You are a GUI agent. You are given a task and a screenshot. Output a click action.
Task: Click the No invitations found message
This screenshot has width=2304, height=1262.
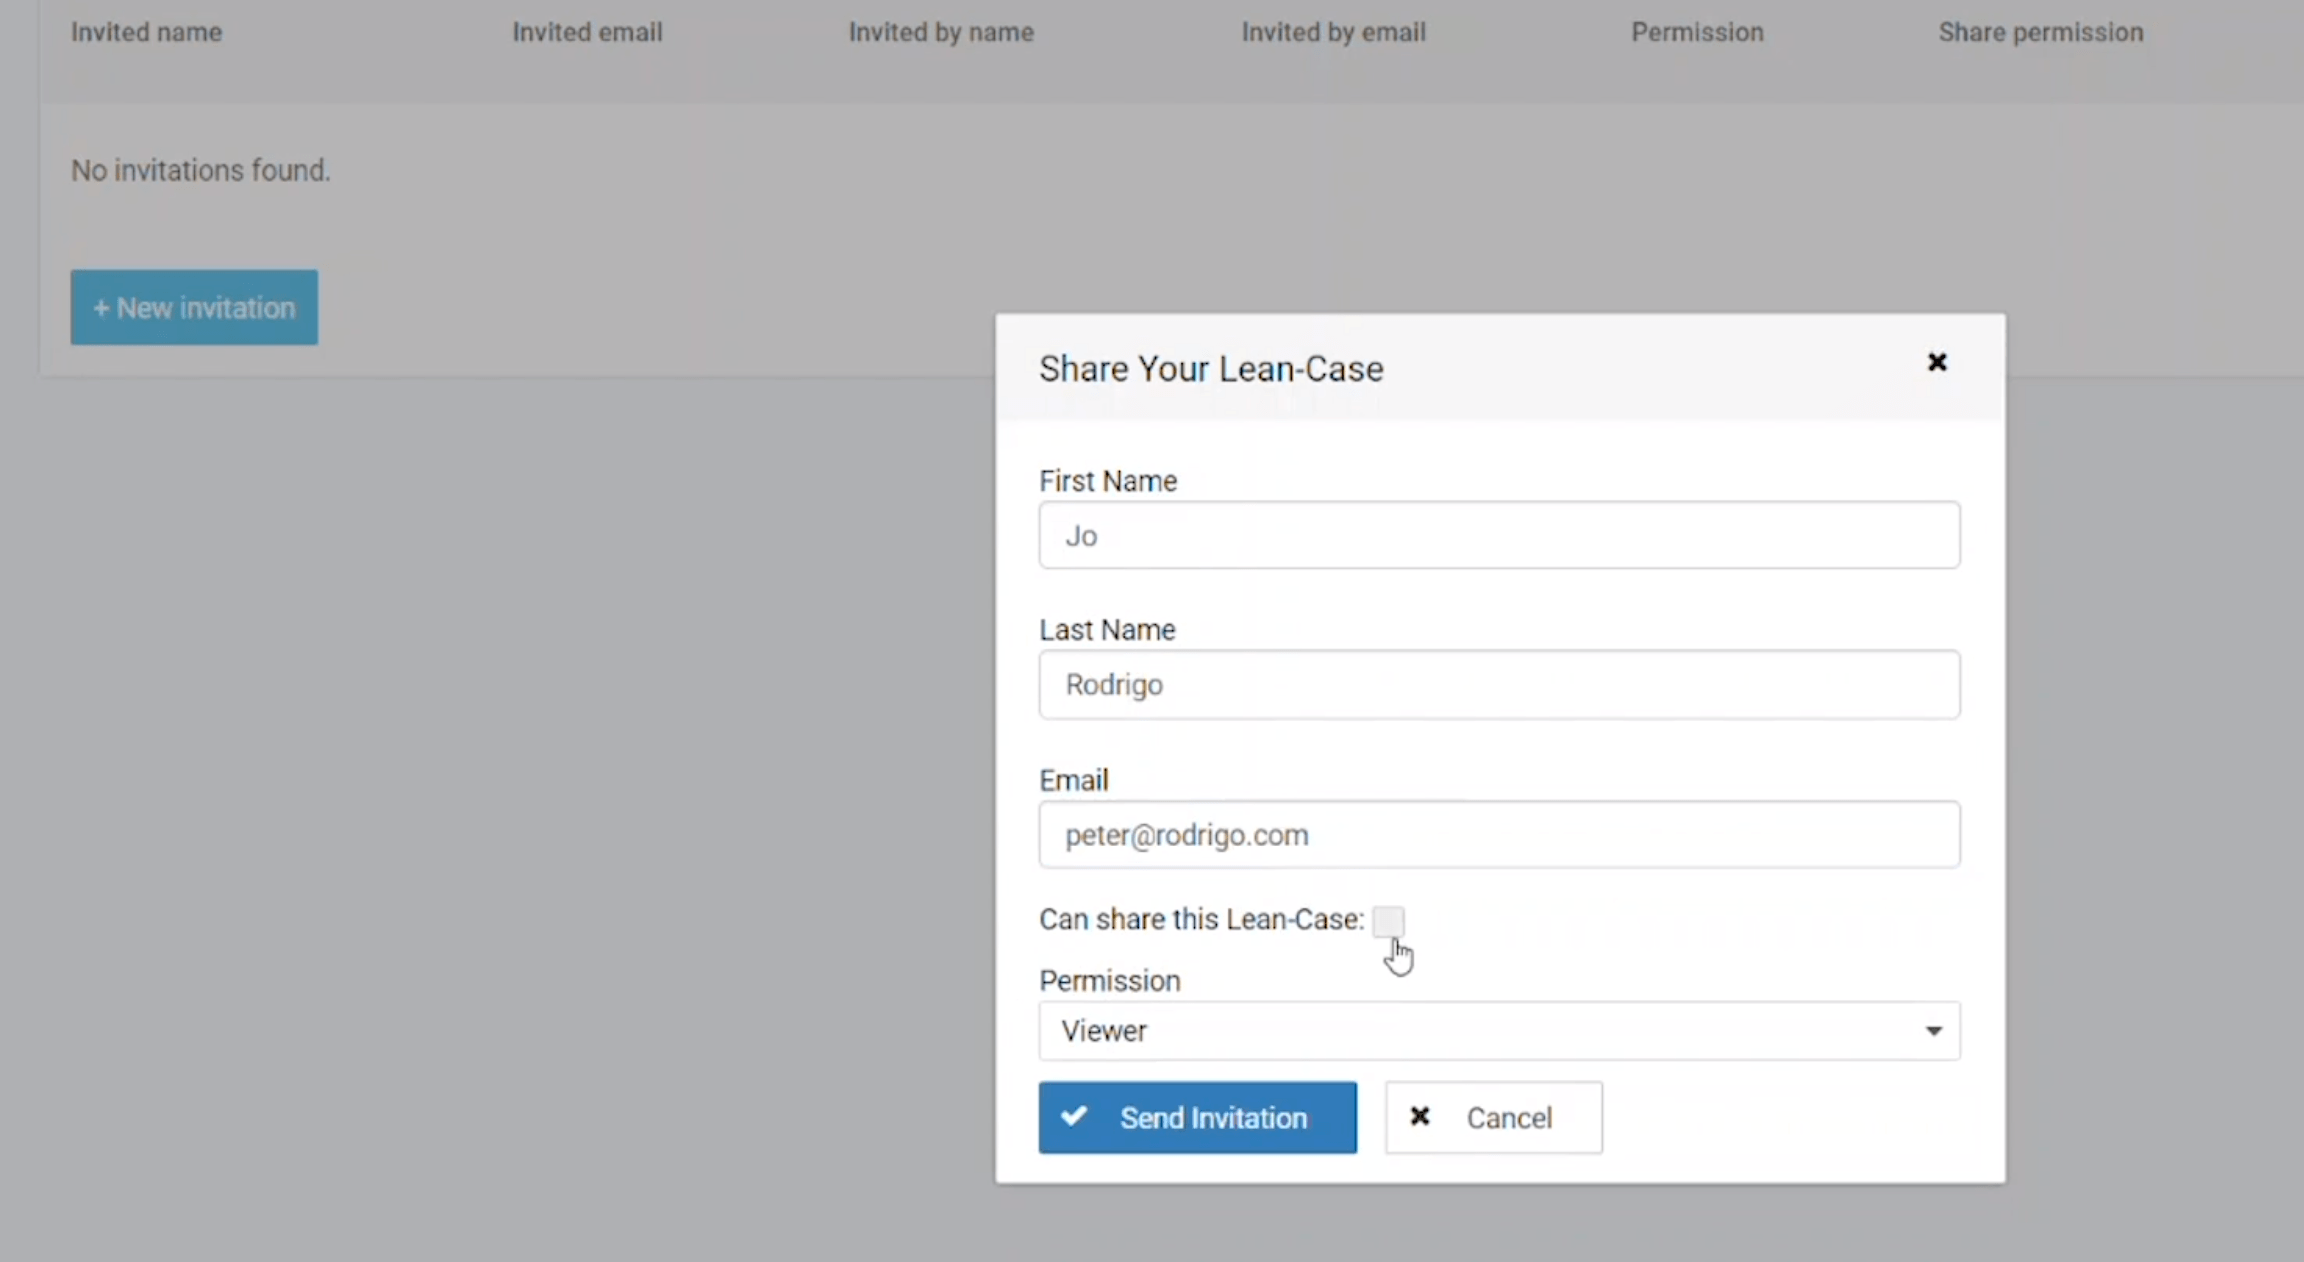[x=200, y=170]
